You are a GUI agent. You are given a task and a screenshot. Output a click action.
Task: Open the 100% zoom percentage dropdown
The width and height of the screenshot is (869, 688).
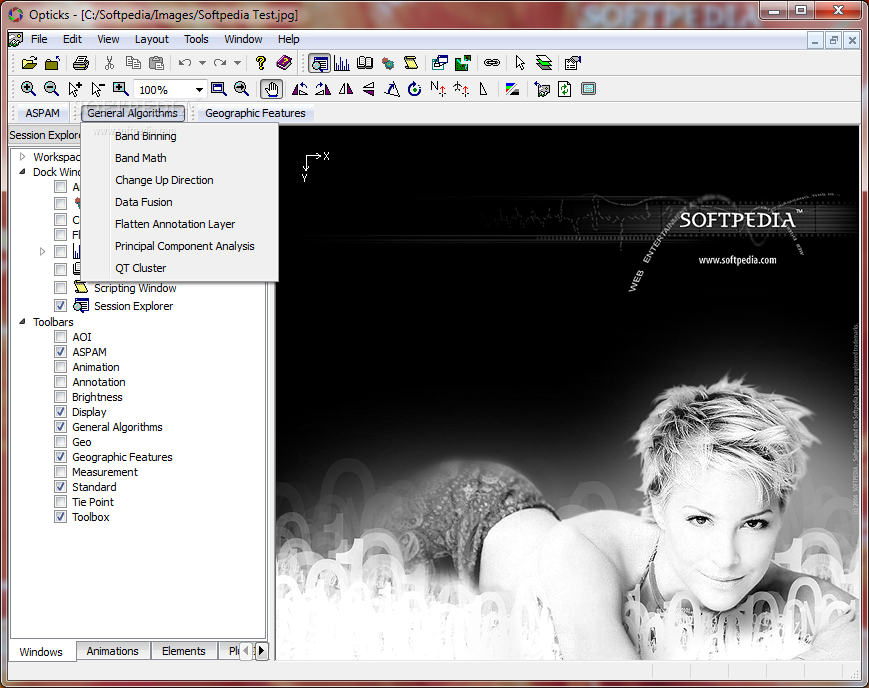point(198,90)
